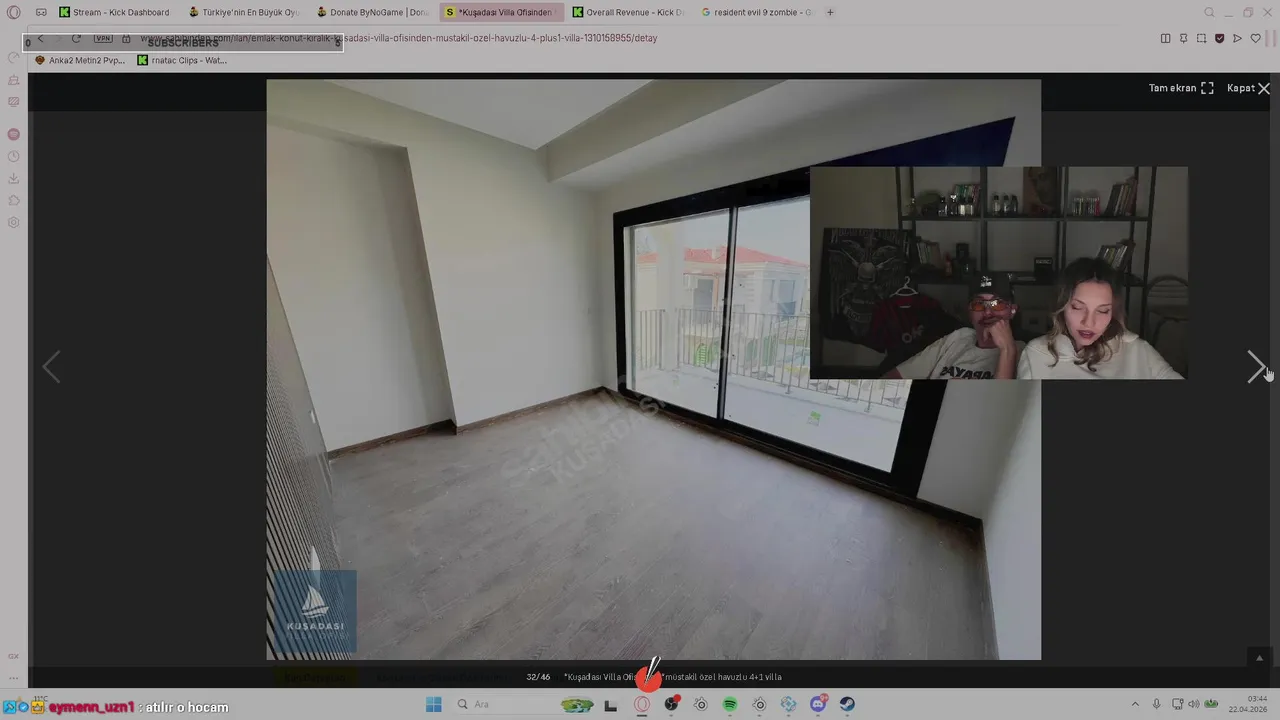The height and width of the screenshot is (720, 1280).
Task: Open the ad blocker shield icon
Action: [1219, 38]
